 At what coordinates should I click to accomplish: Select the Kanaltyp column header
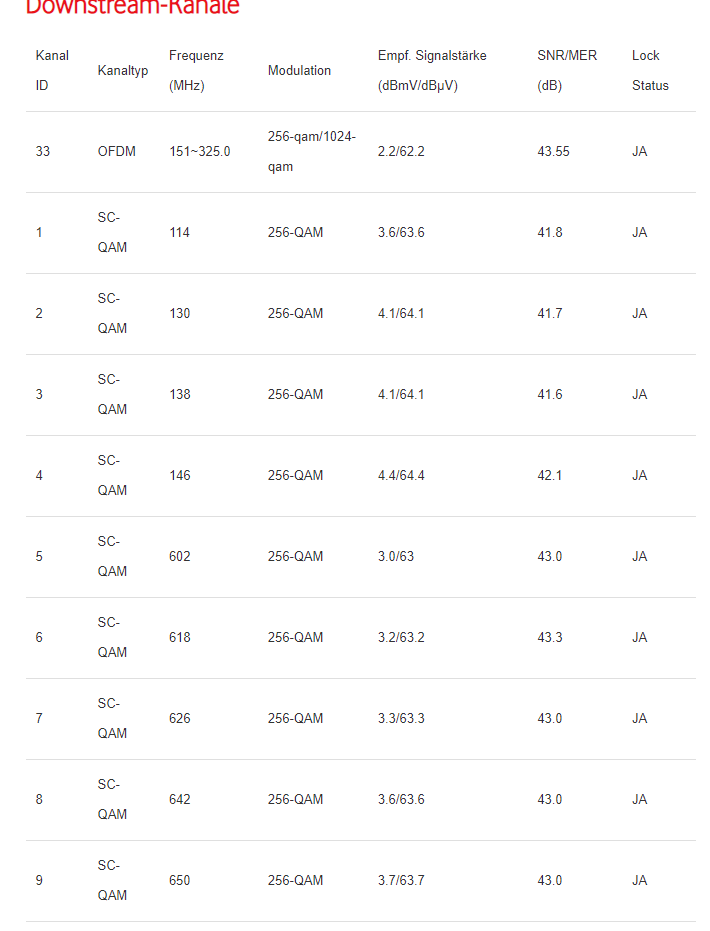pyautogui.click(x=123, y=71)
